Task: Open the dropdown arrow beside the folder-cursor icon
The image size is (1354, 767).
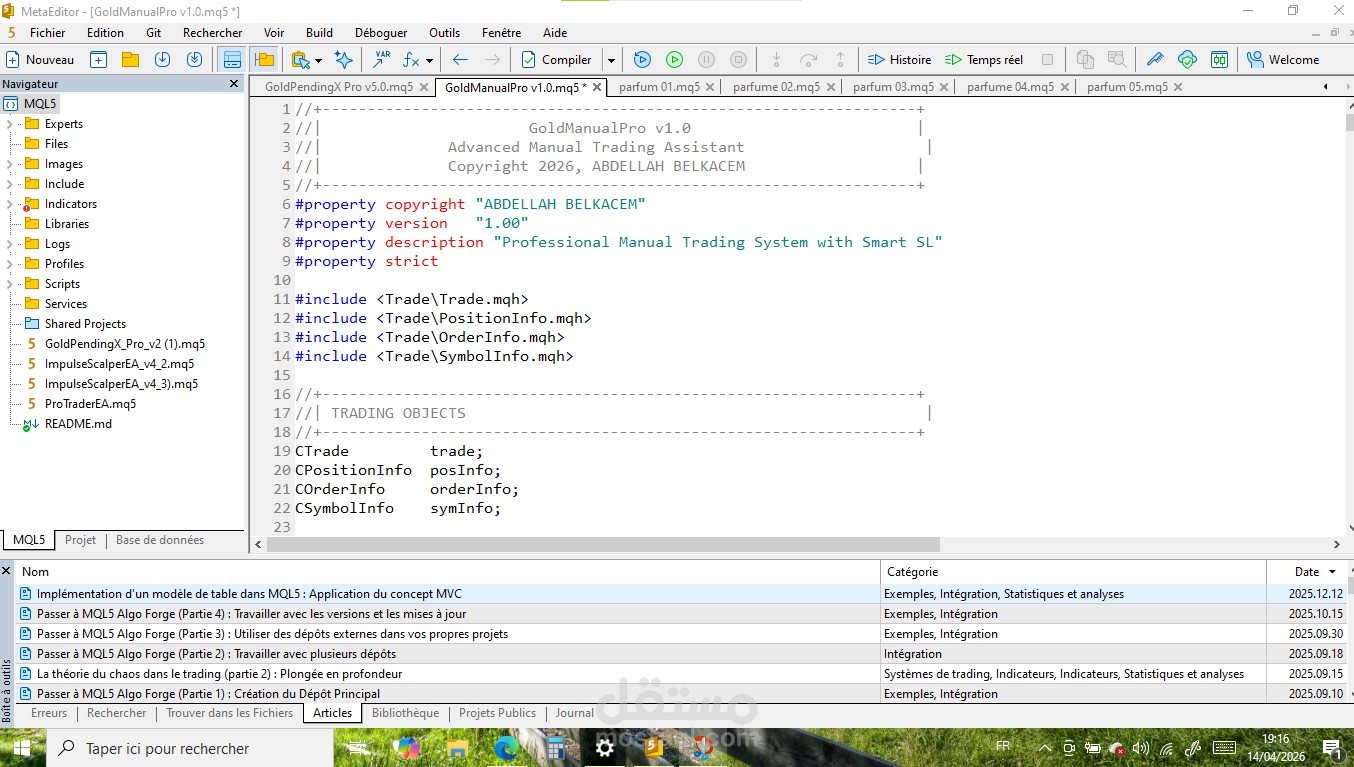Action: (317, 60)
